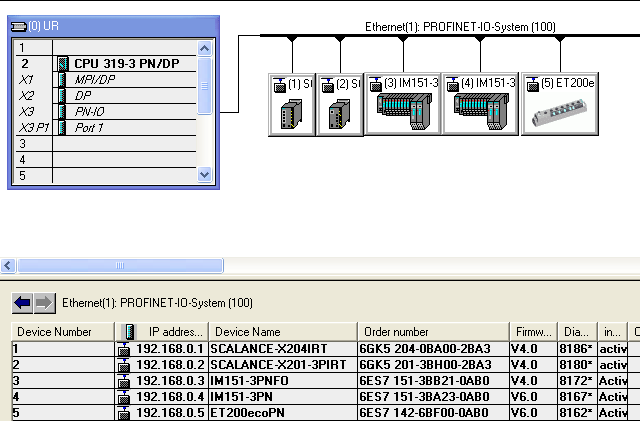Select the (3) IM151-3 station image

pyautogui.click(x=404, y=111)
